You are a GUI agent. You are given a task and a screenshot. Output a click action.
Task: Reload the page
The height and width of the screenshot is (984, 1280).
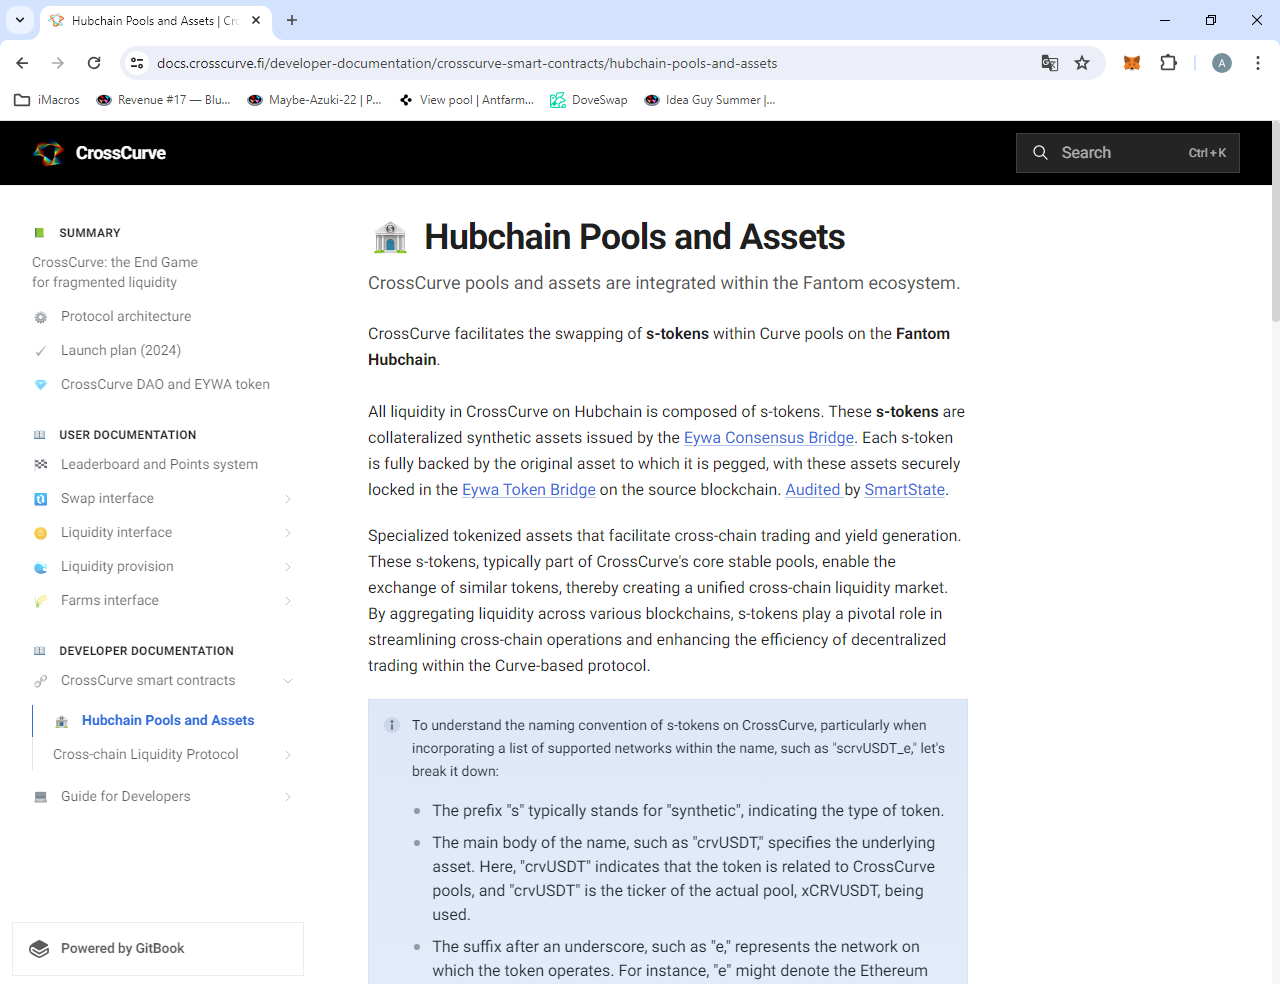pyautogui.click(x=94, y=63)
